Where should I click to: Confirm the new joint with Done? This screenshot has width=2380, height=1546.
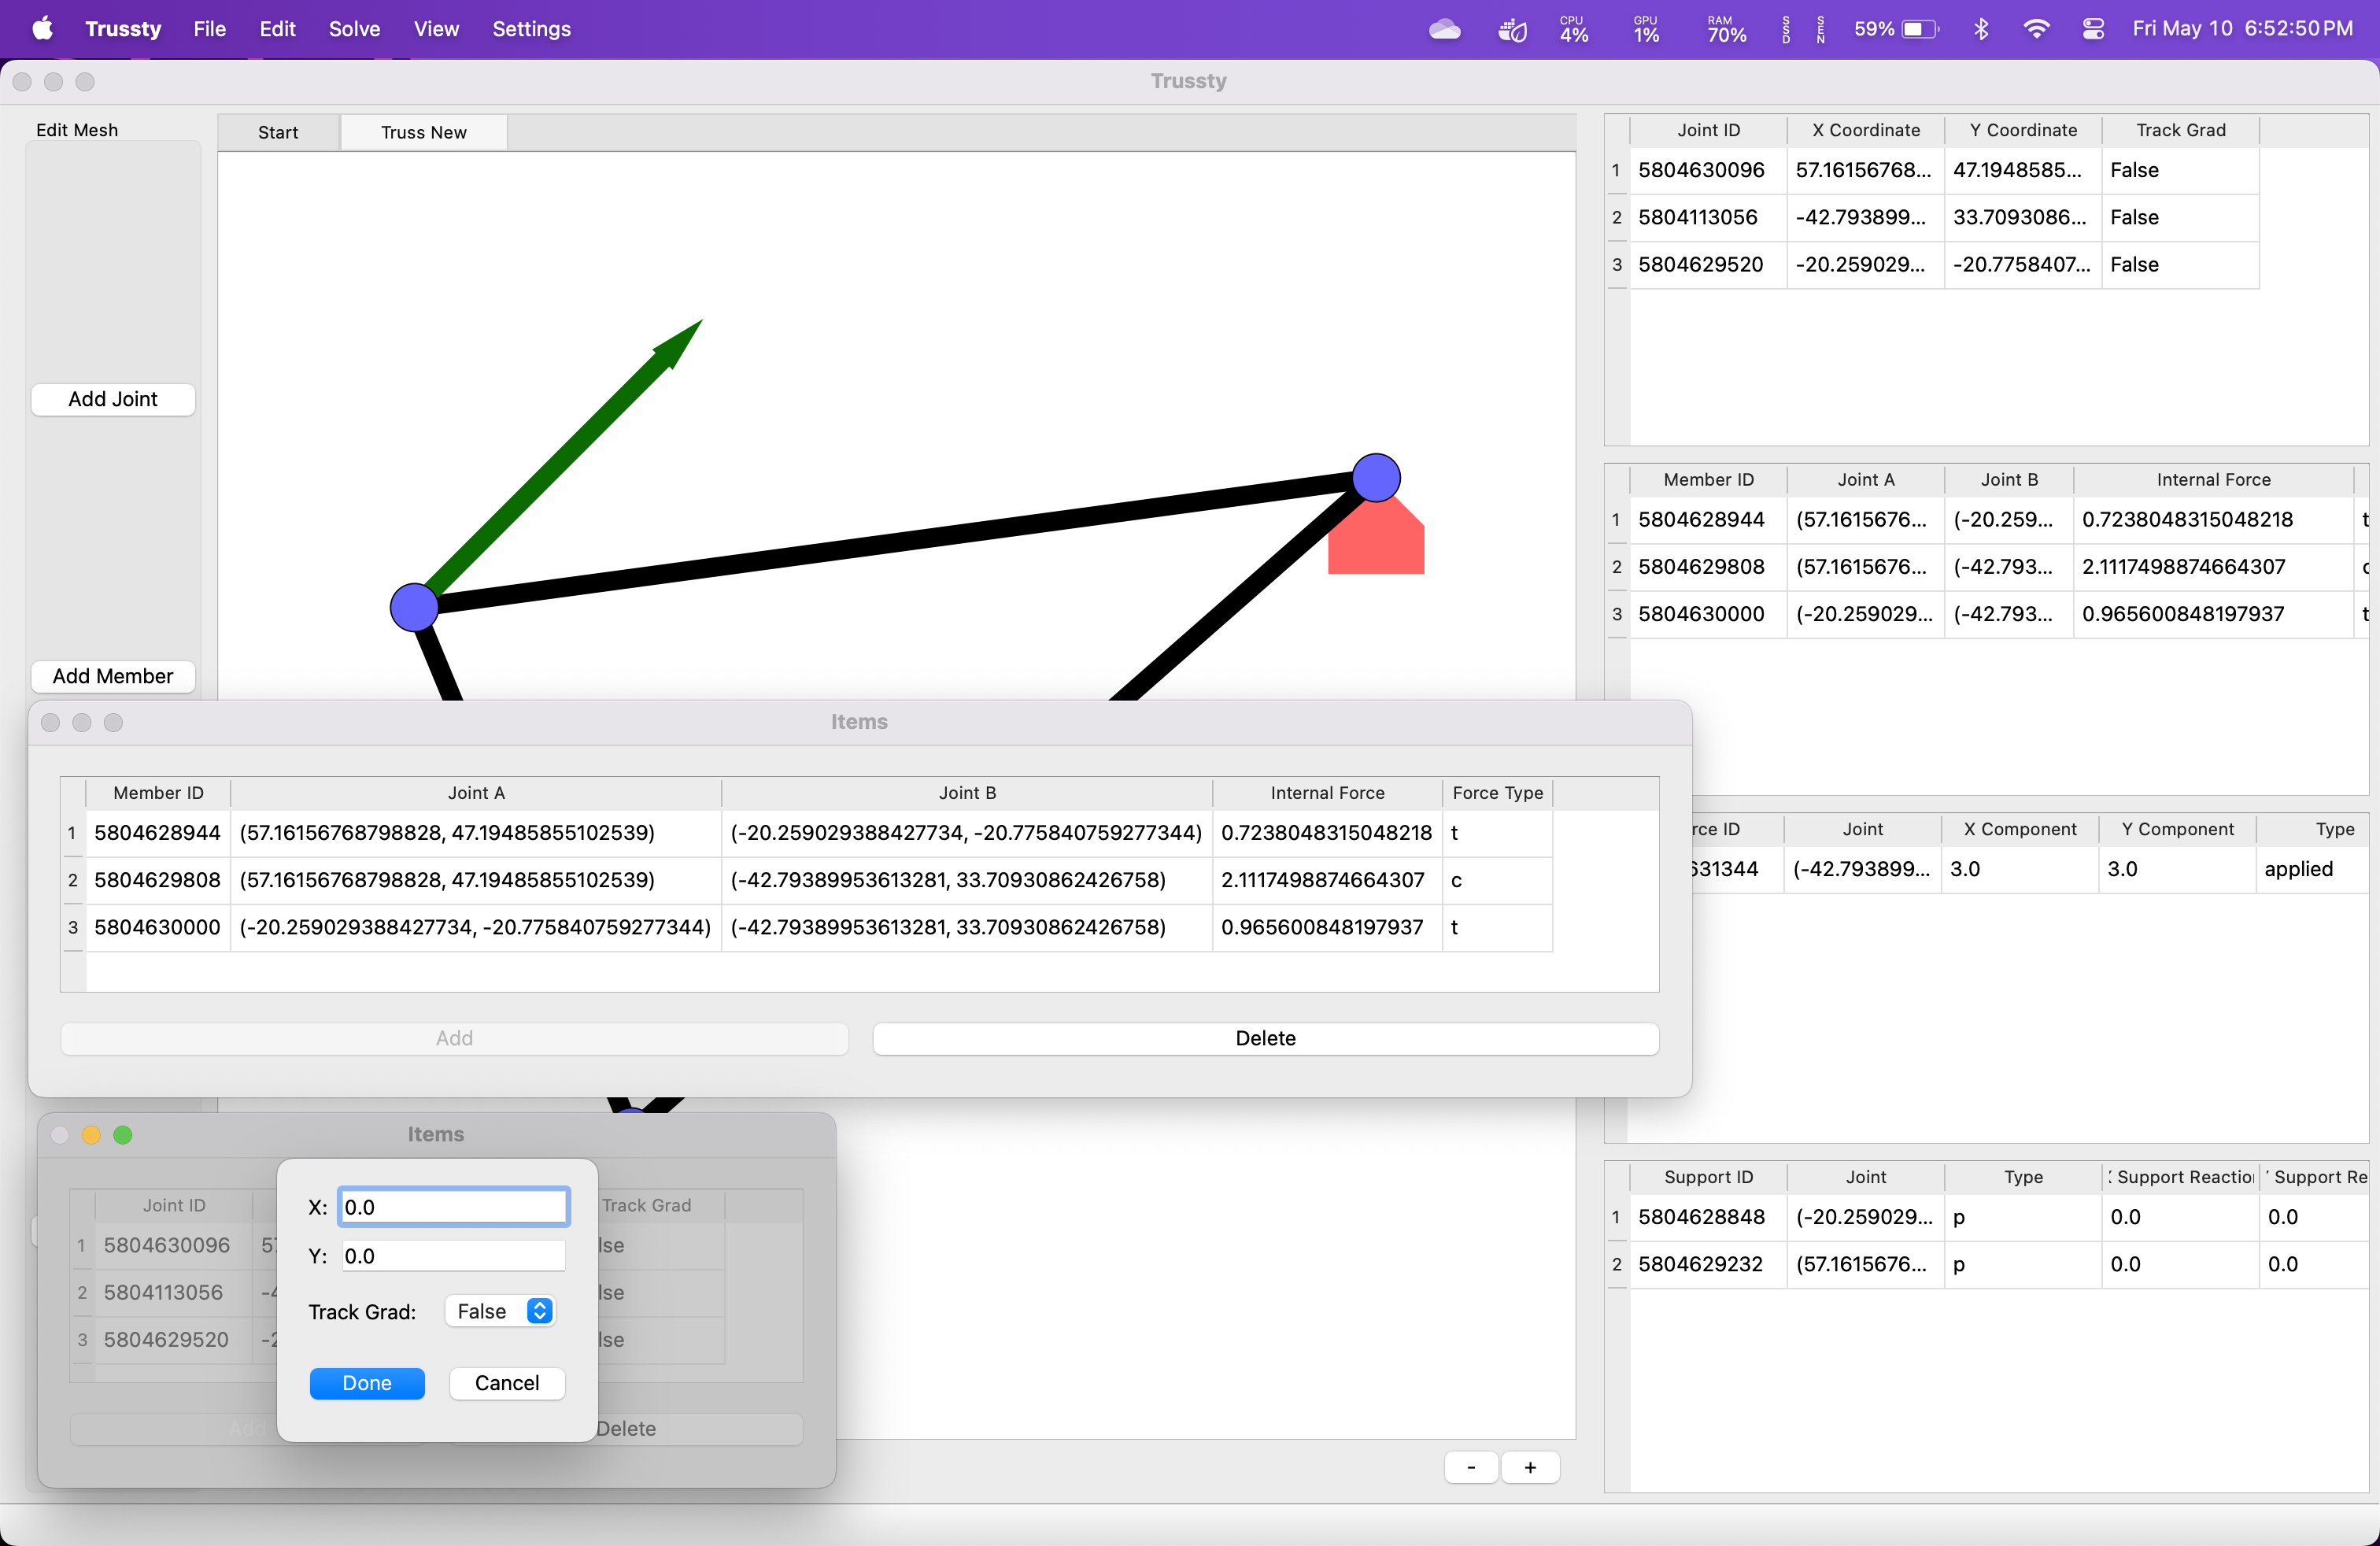(x=367, y=1383)
